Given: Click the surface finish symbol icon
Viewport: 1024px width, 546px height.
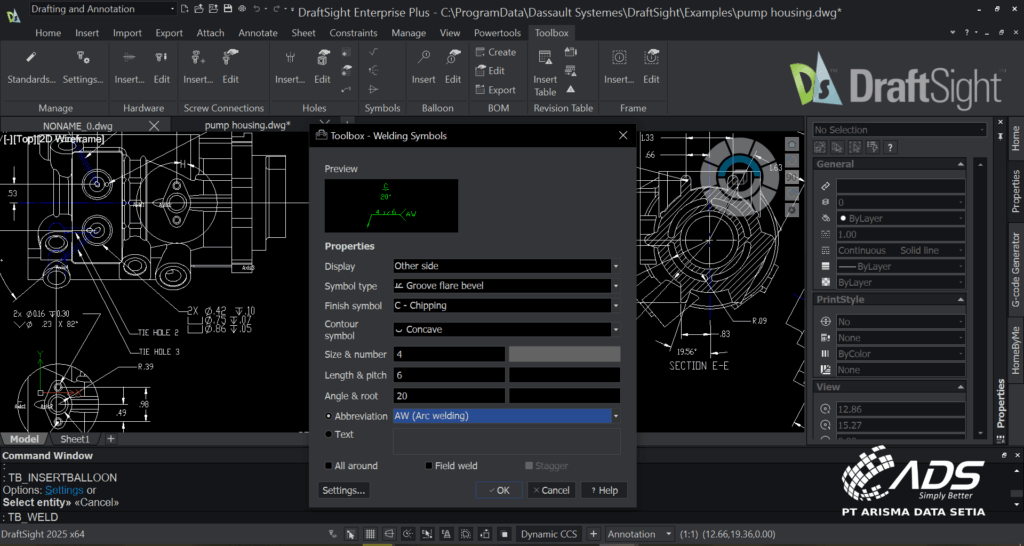Looking at the screenshot, I should 373,52.
